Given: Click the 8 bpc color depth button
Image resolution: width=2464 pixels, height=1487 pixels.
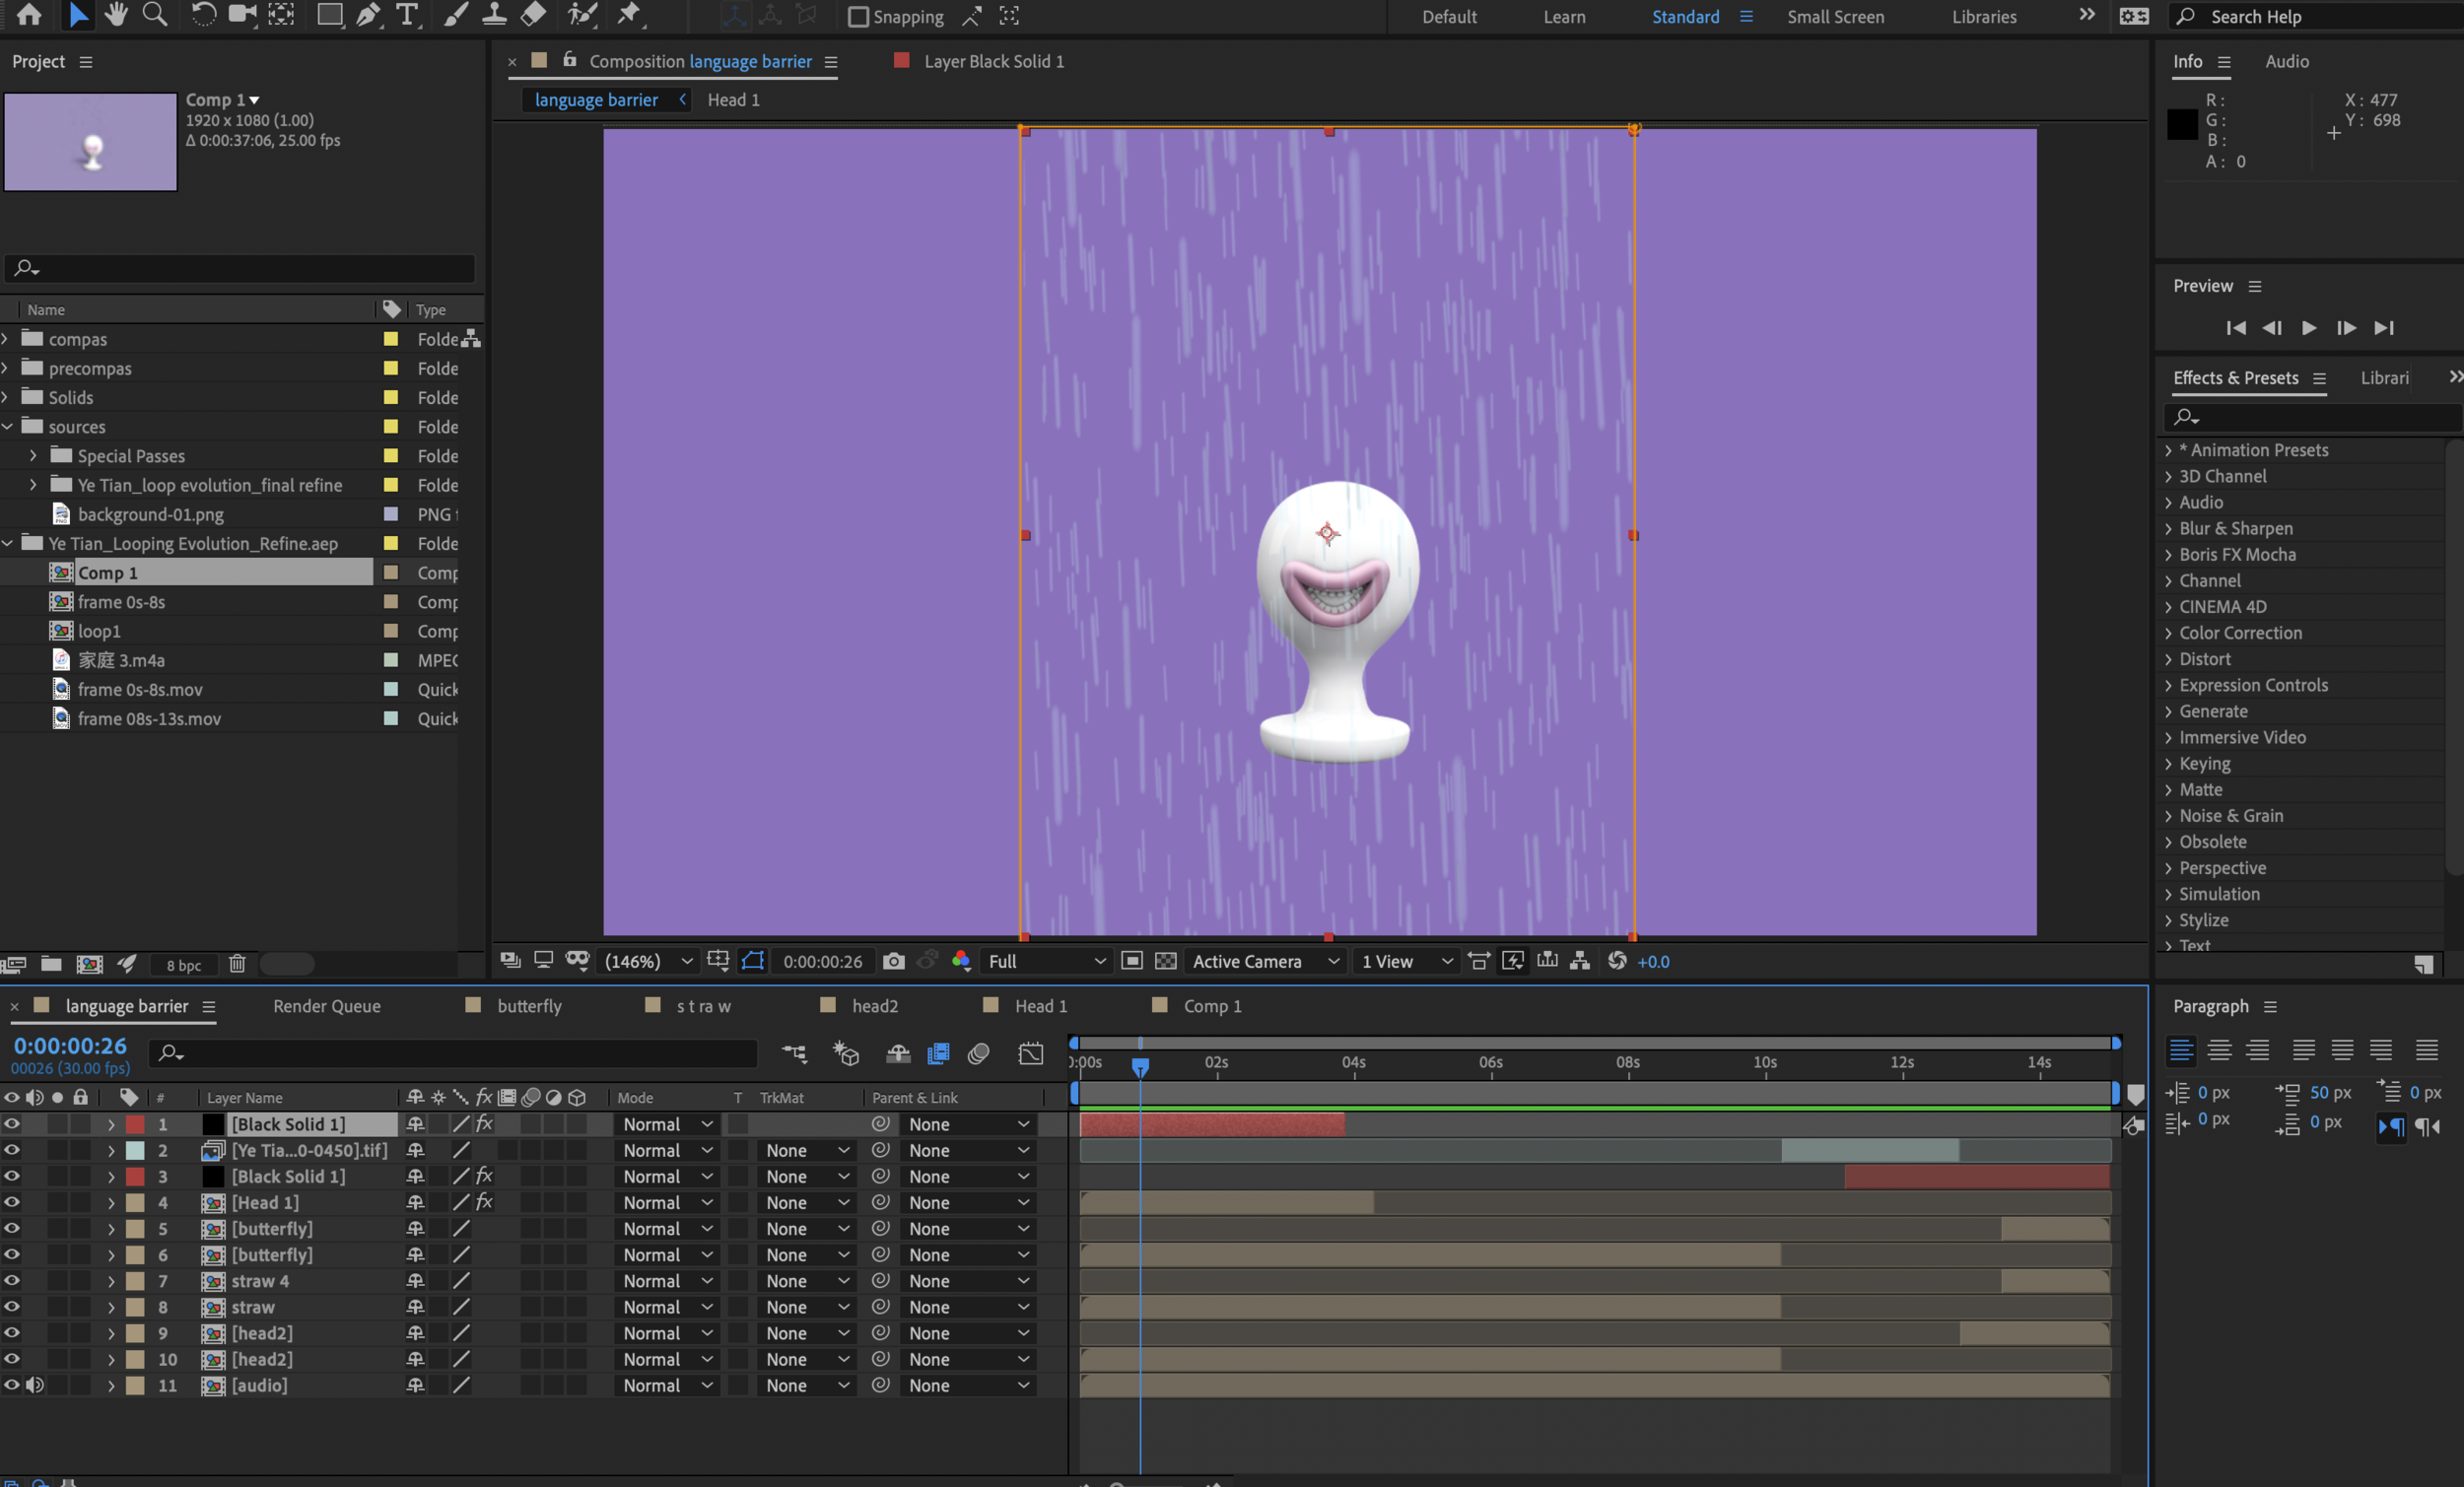Looking at the screenshot, I should [184, 965].
